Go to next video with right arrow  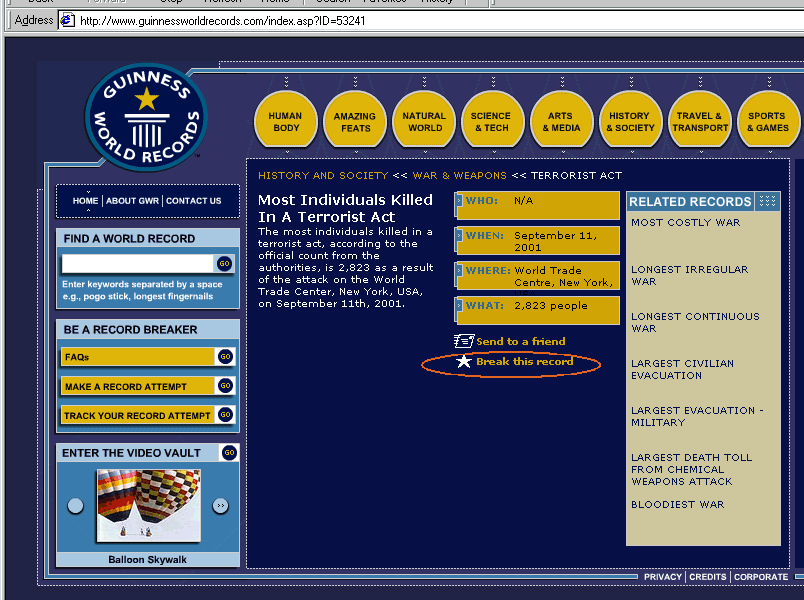220,506
